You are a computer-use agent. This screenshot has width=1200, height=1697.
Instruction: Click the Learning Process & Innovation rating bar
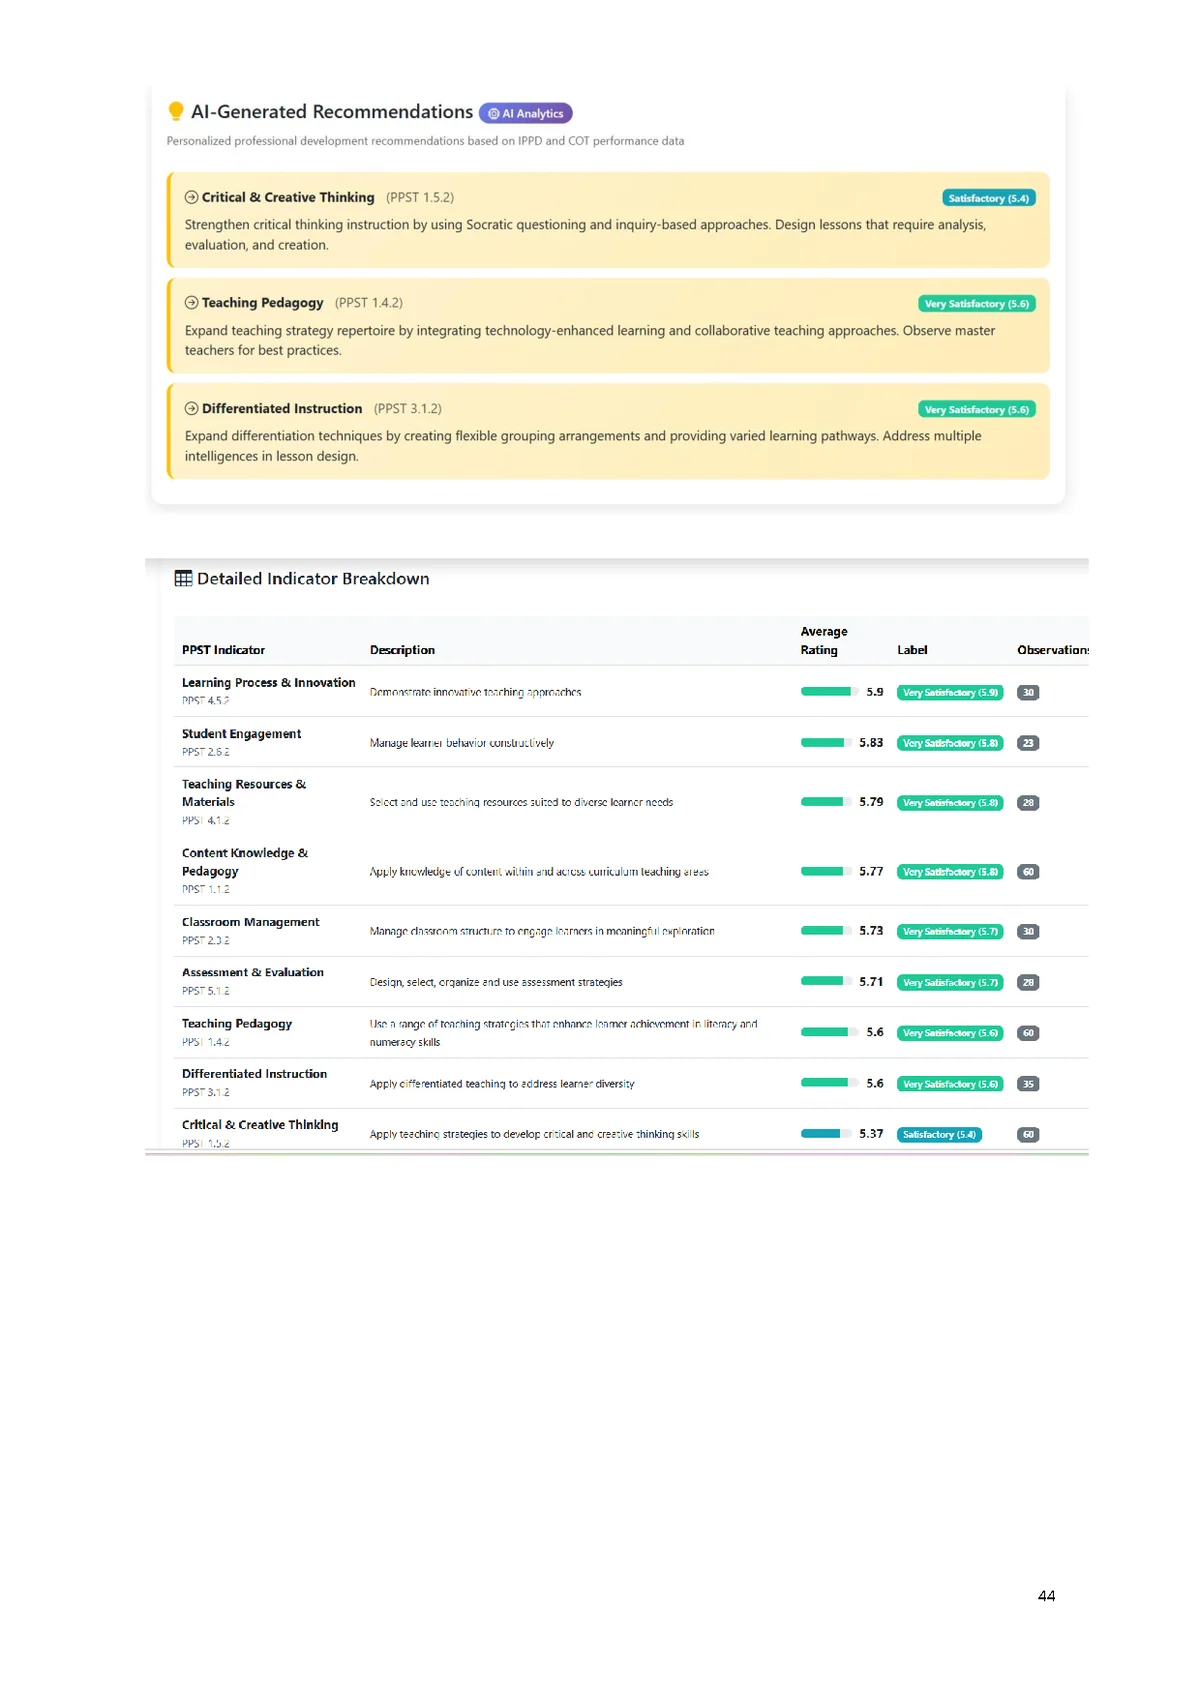click(826, 692)
